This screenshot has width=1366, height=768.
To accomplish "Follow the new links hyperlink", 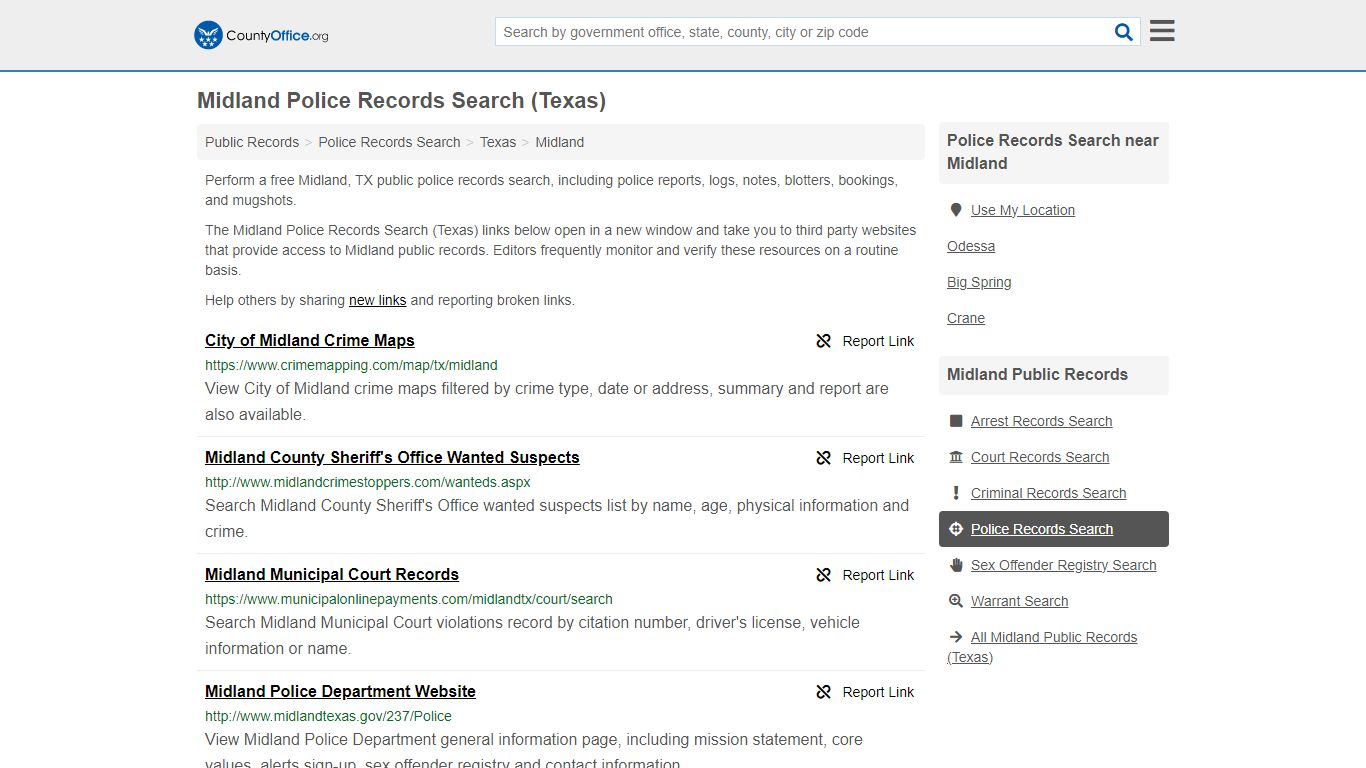I will 377,300.
